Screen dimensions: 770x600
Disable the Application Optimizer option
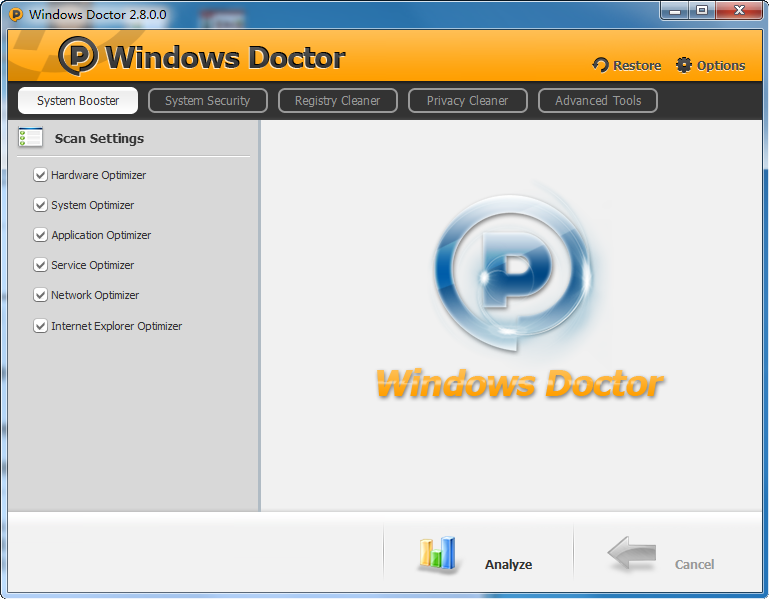click(41, 235)
